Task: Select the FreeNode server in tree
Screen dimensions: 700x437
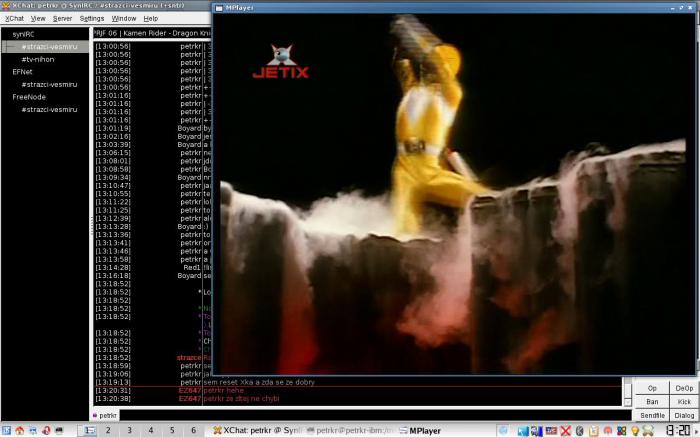Action: pos(29,97)
